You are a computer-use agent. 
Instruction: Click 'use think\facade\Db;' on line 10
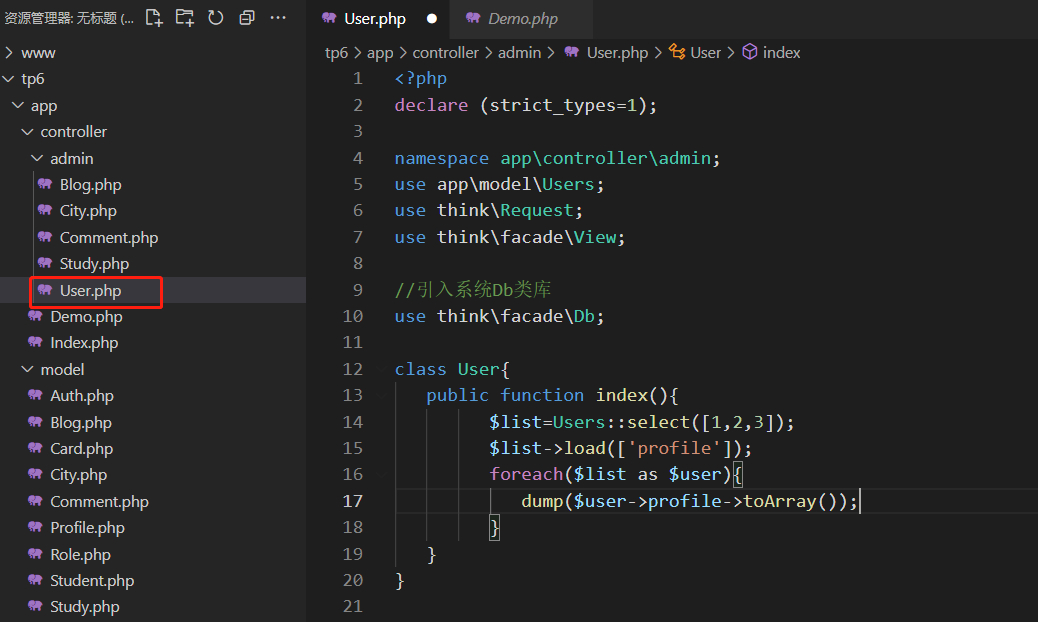tap(500, 316)
